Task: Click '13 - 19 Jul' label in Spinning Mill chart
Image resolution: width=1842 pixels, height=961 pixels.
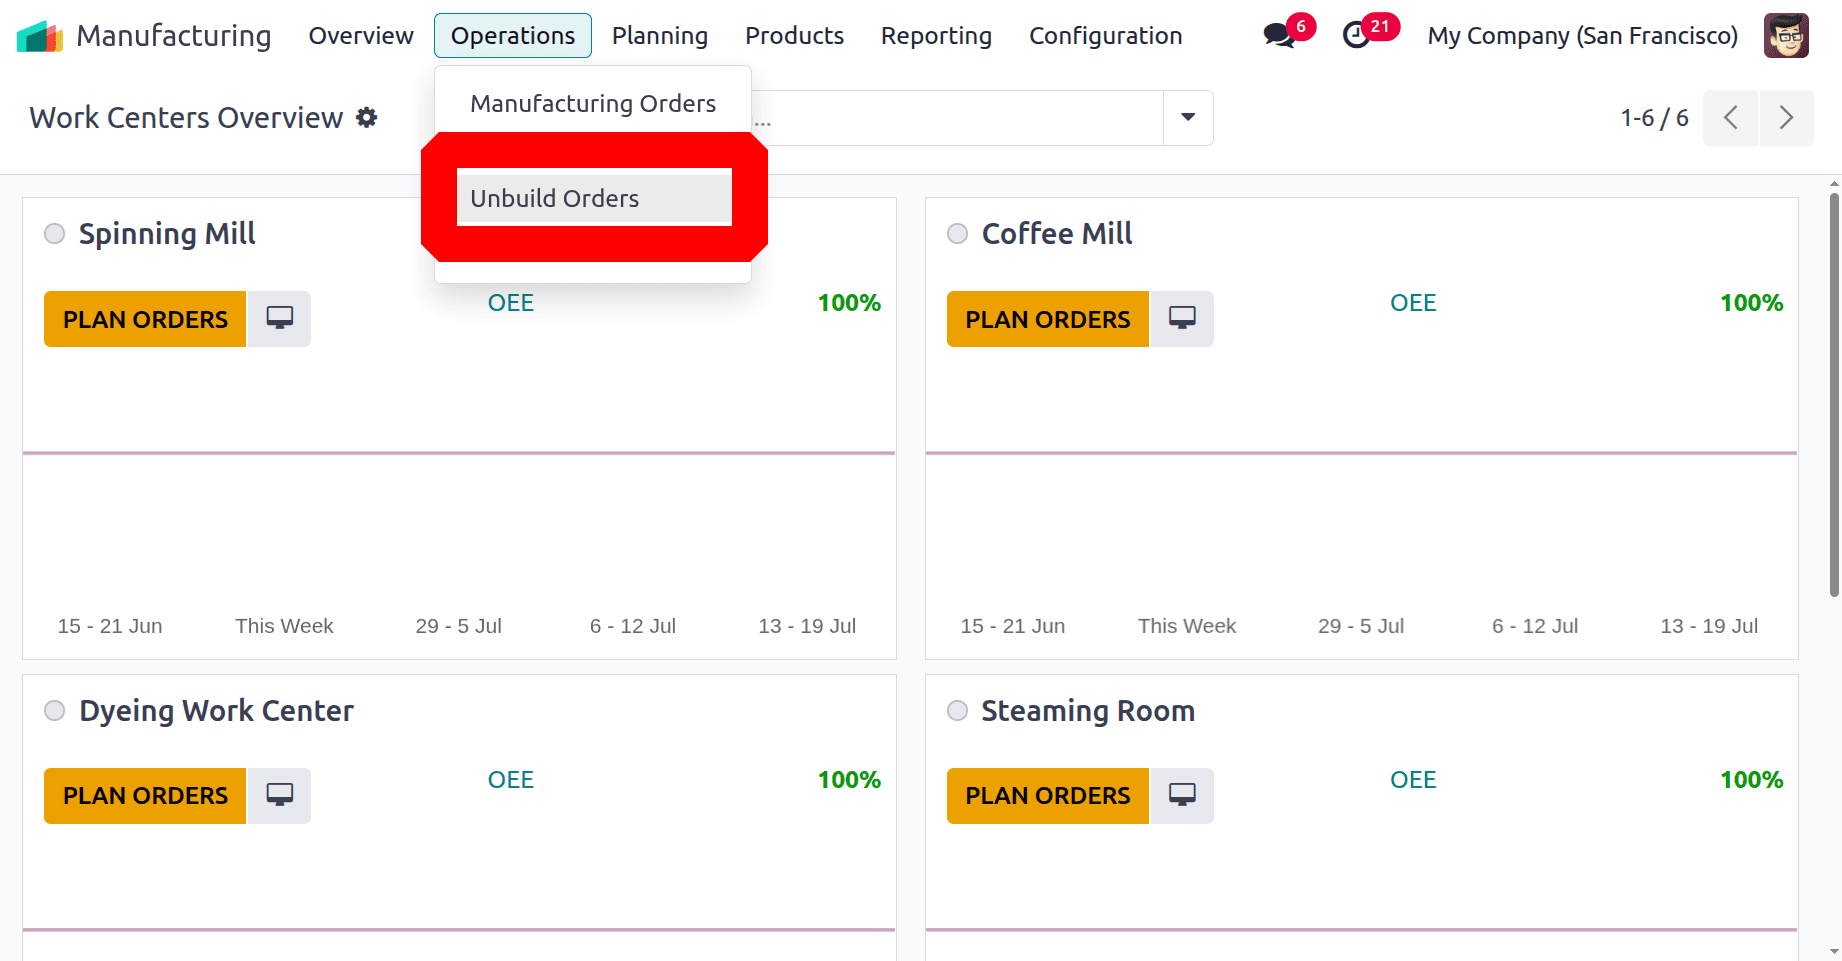Action: pyautogui.click(x=807, y=626)
